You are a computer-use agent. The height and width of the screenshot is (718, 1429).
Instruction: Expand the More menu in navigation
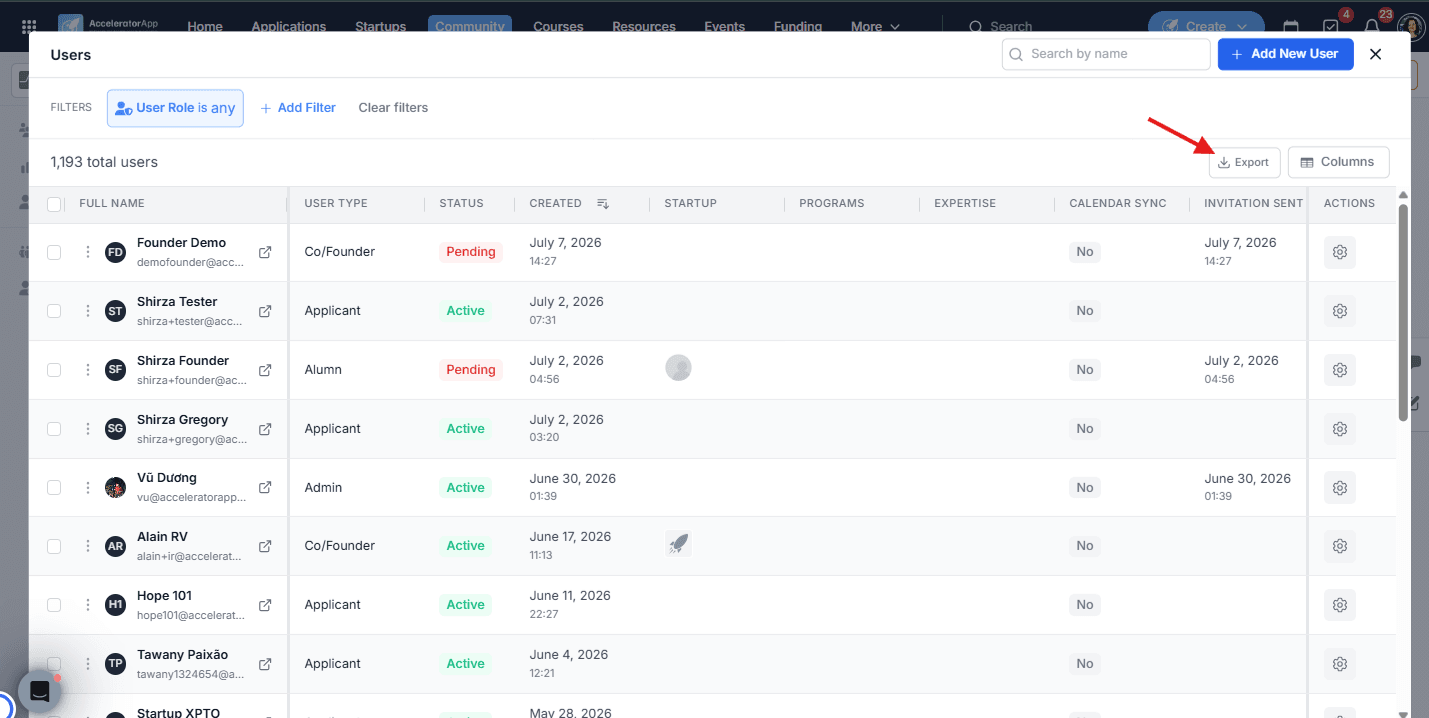tap(875, 27)
